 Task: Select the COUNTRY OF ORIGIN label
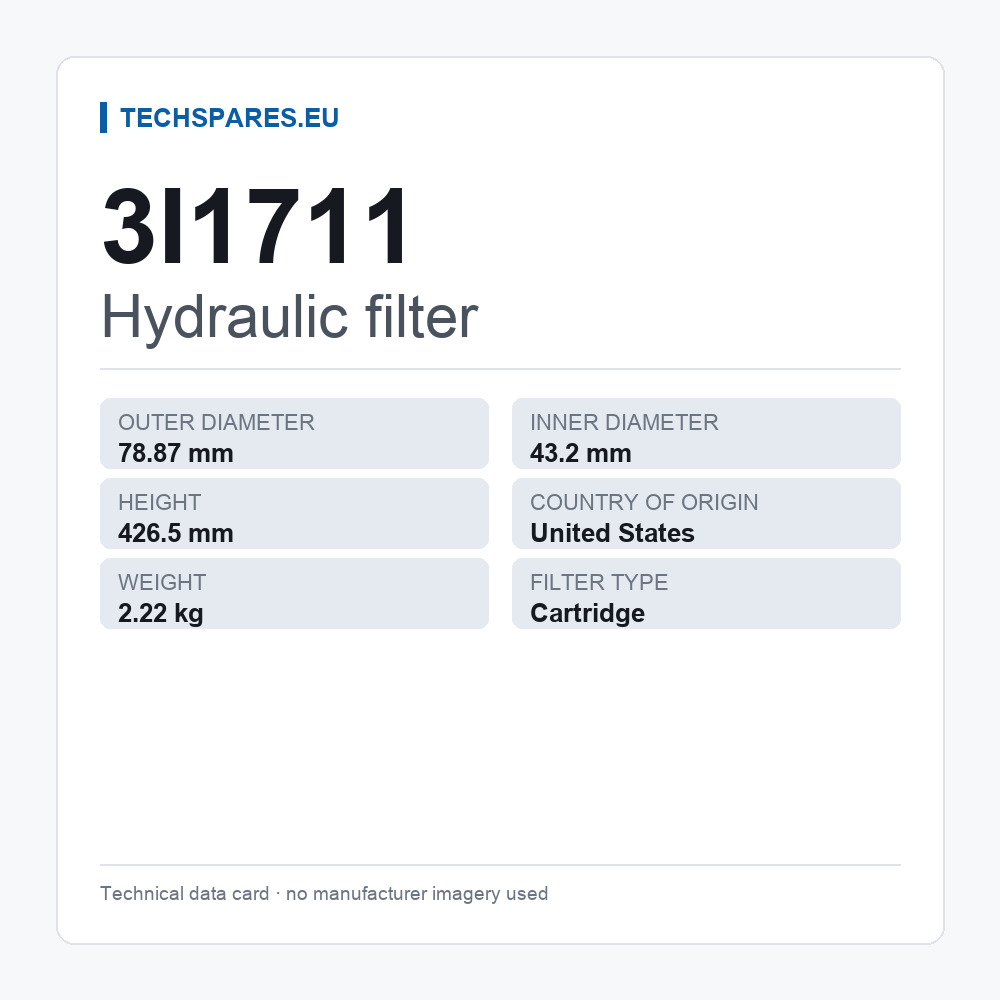pyautogui.click(x=644, y=503)
